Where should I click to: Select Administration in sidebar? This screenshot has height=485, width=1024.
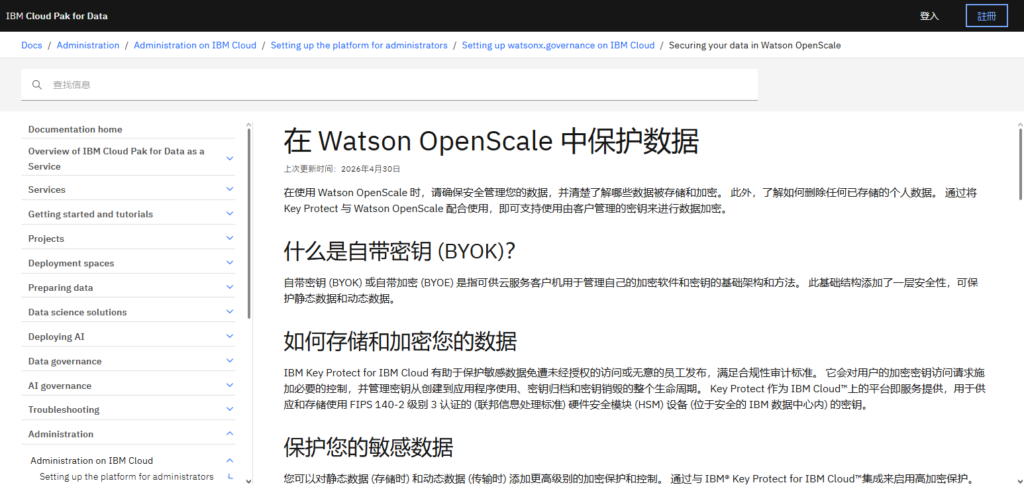coord(61,433)
